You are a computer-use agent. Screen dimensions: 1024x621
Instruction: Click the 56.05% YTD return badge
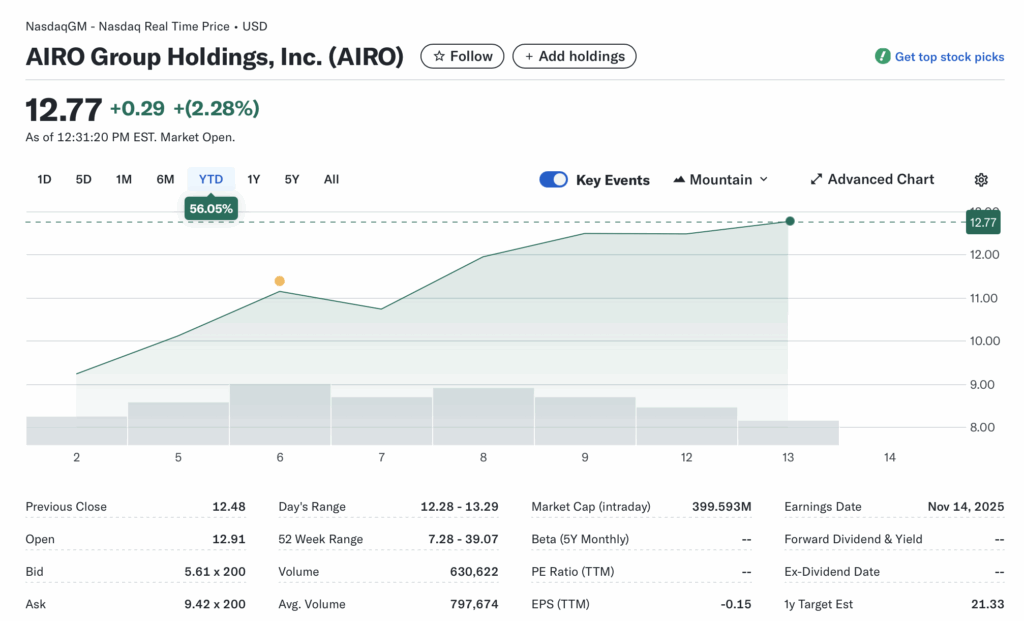tap(211, 208)
